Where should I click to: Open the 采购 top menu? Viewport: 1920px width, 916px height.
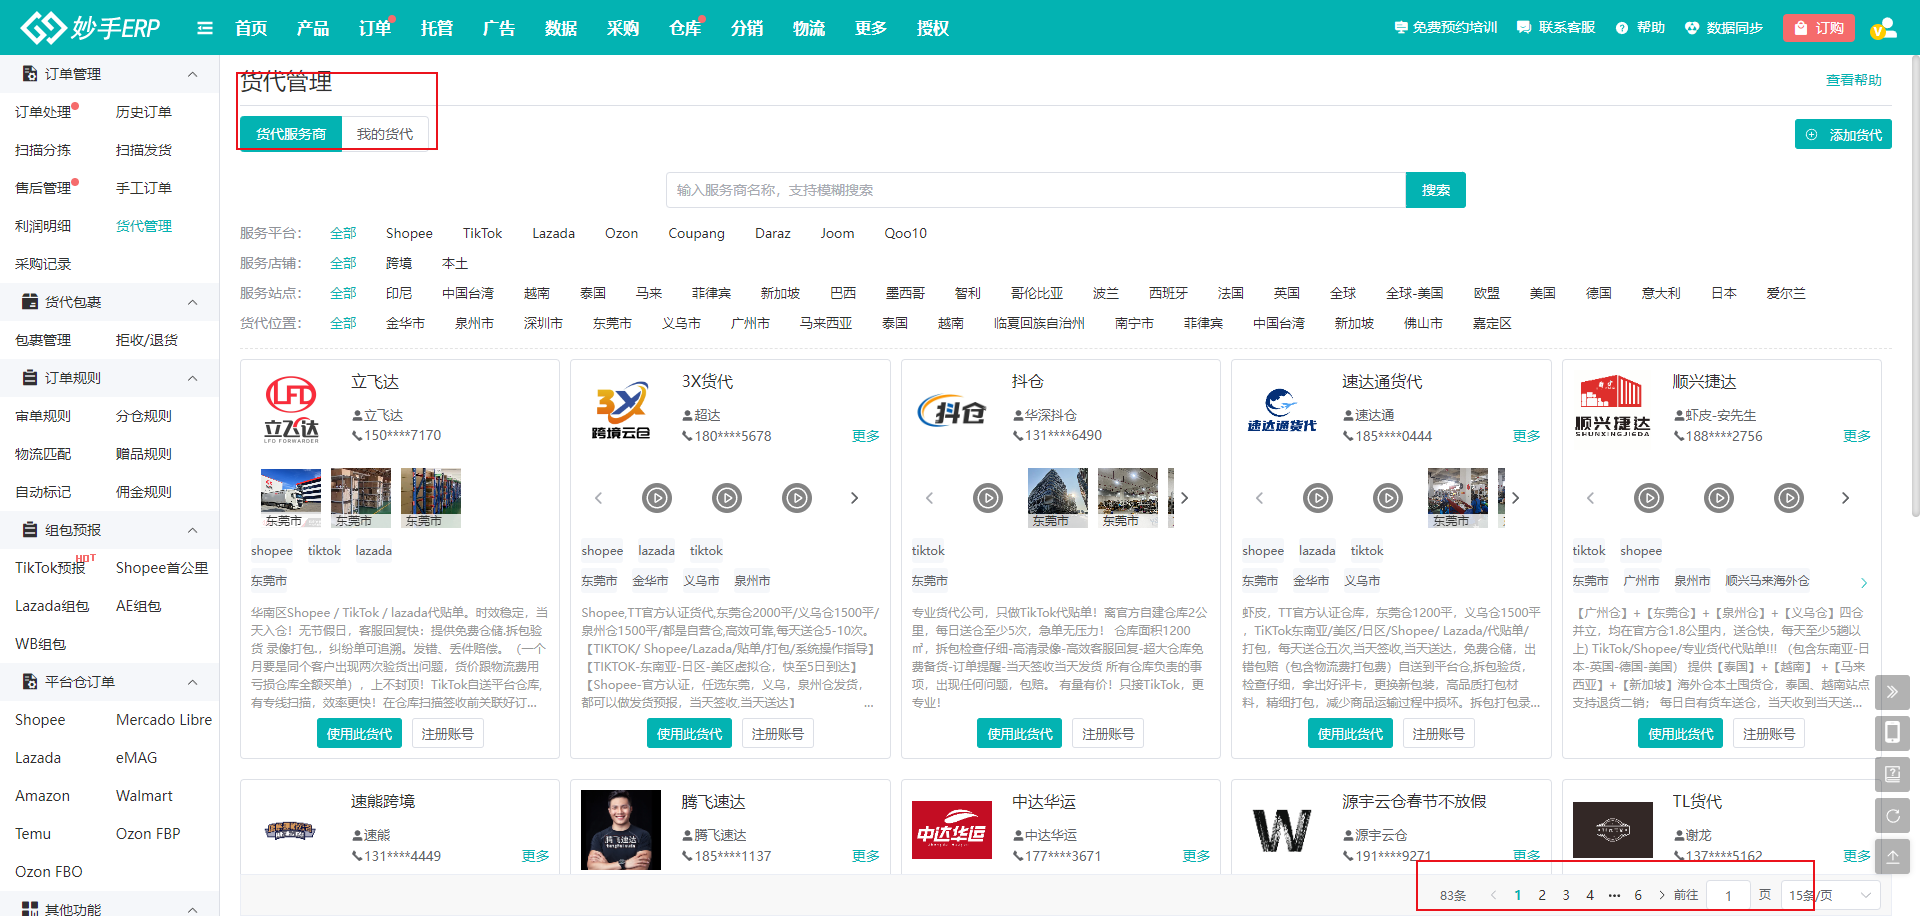pyautogui.click(x=623, y=28)
